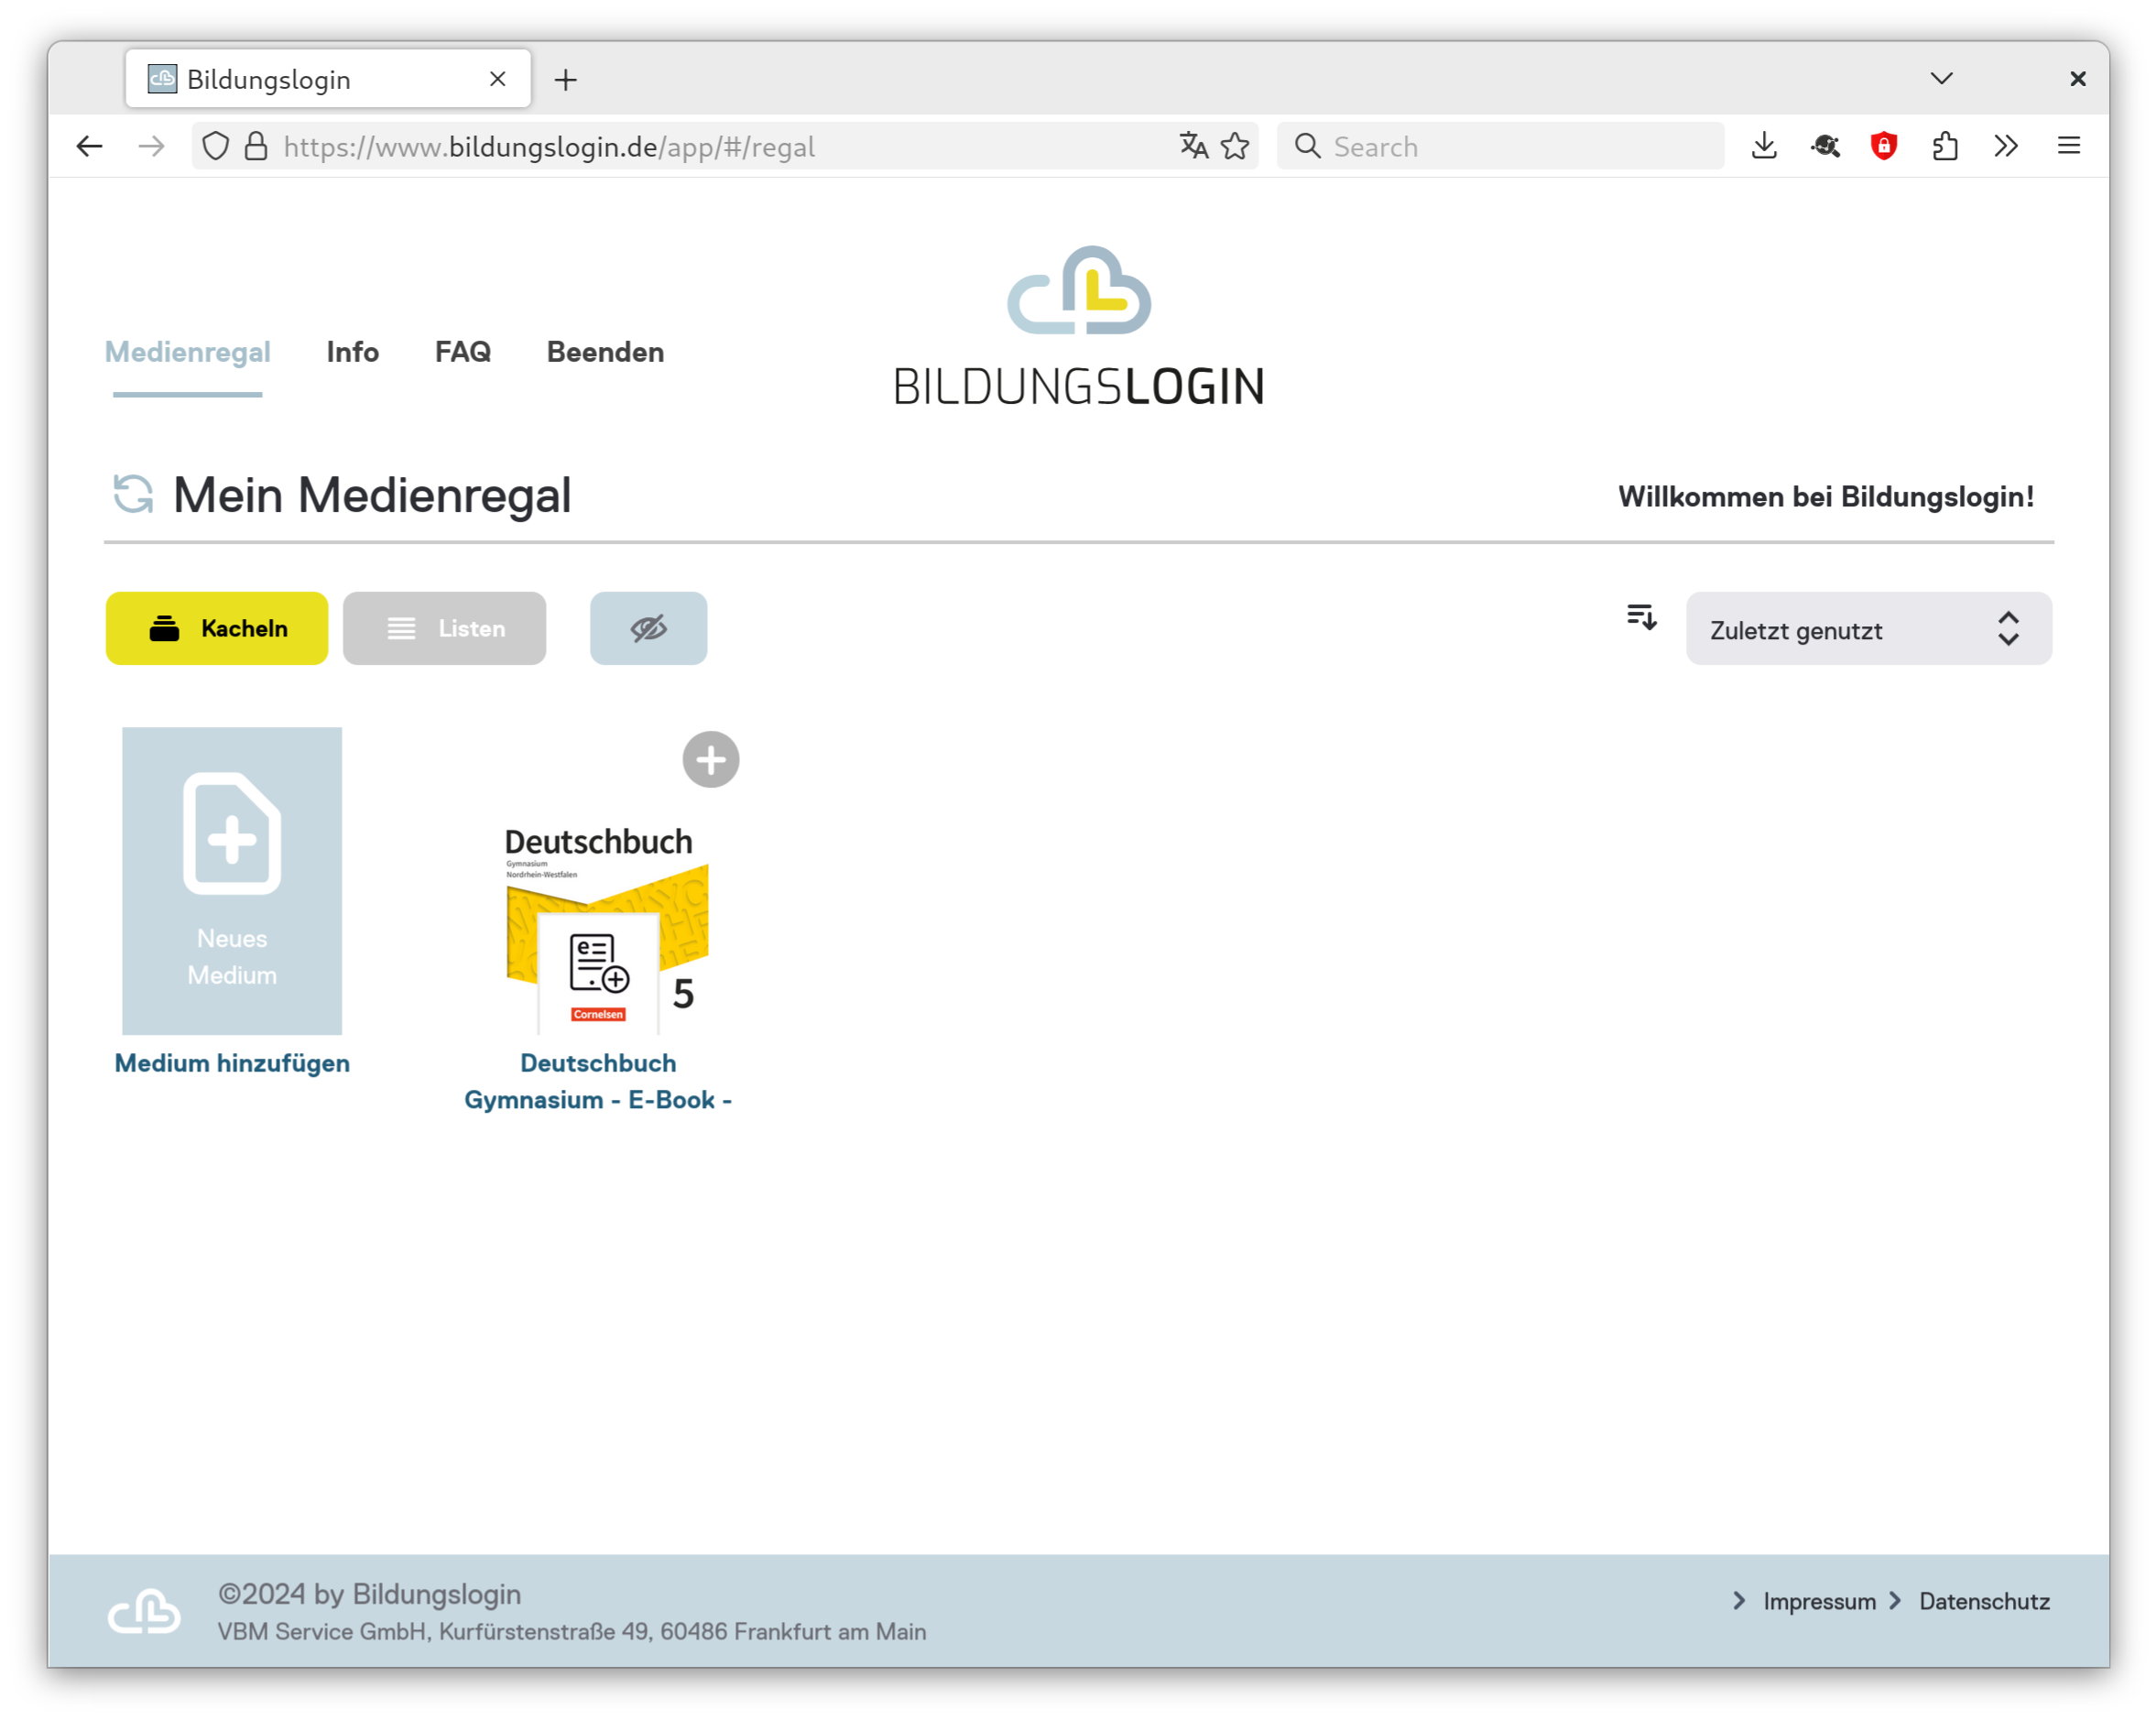Open Deutschbuch Gymnasium E-Book link
Viewport: 2156px width, 1720px height.
[x=598, y=1081]
